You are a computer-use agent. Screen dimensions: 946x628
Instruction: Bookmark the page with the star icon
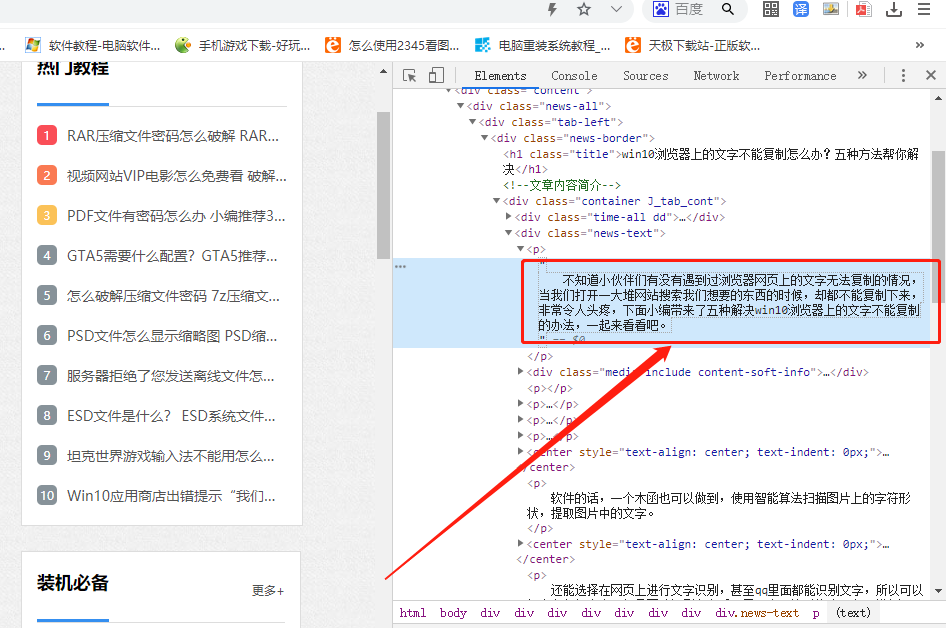pyautogui.click(x=583, y=9)
